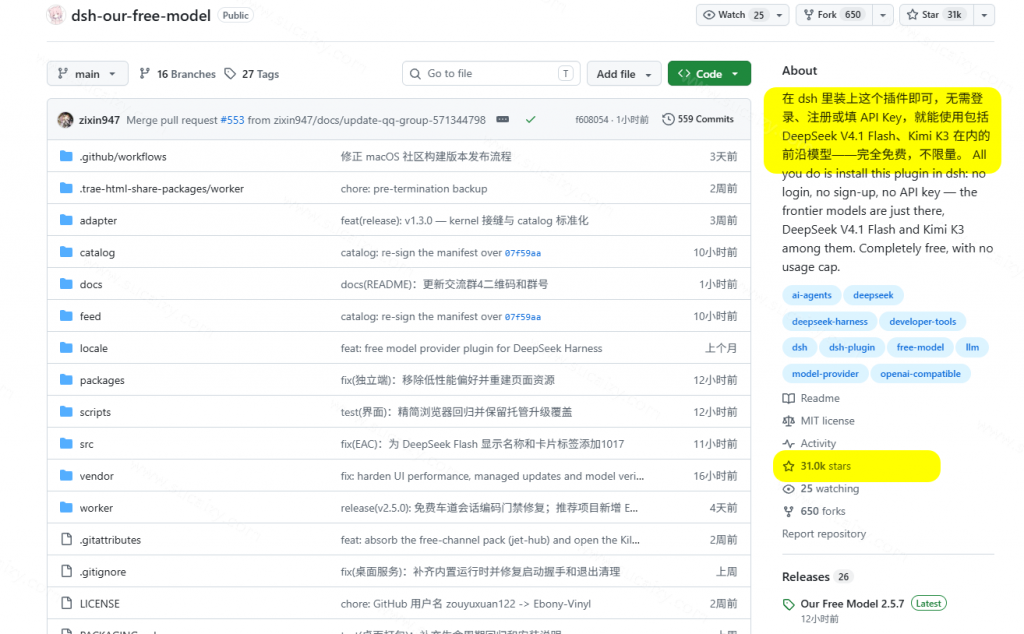Expand the Fork options dropdown arrow
Image resolution: width=1024 pixels, height=634 pixels.
pyautogui.click(x=883, y=15)
